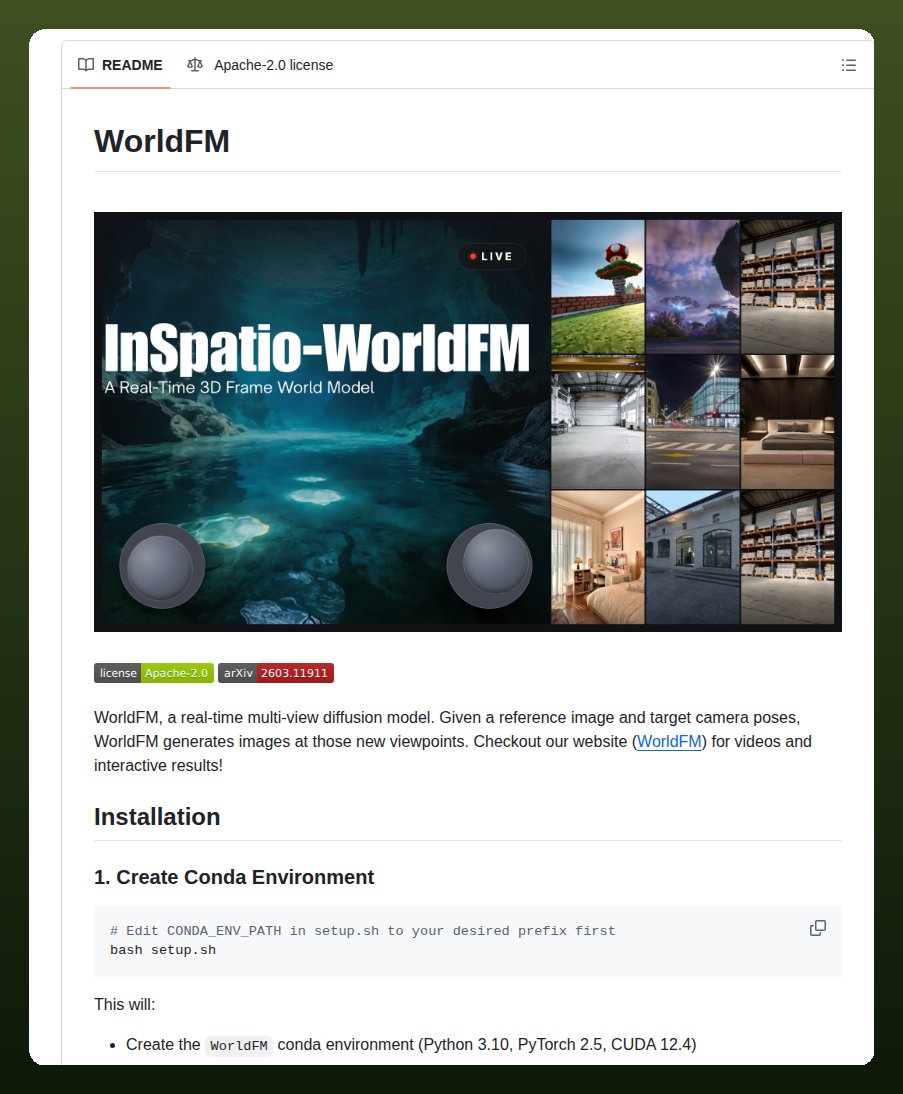Click the scales license icon

click(x=195, y=65)
